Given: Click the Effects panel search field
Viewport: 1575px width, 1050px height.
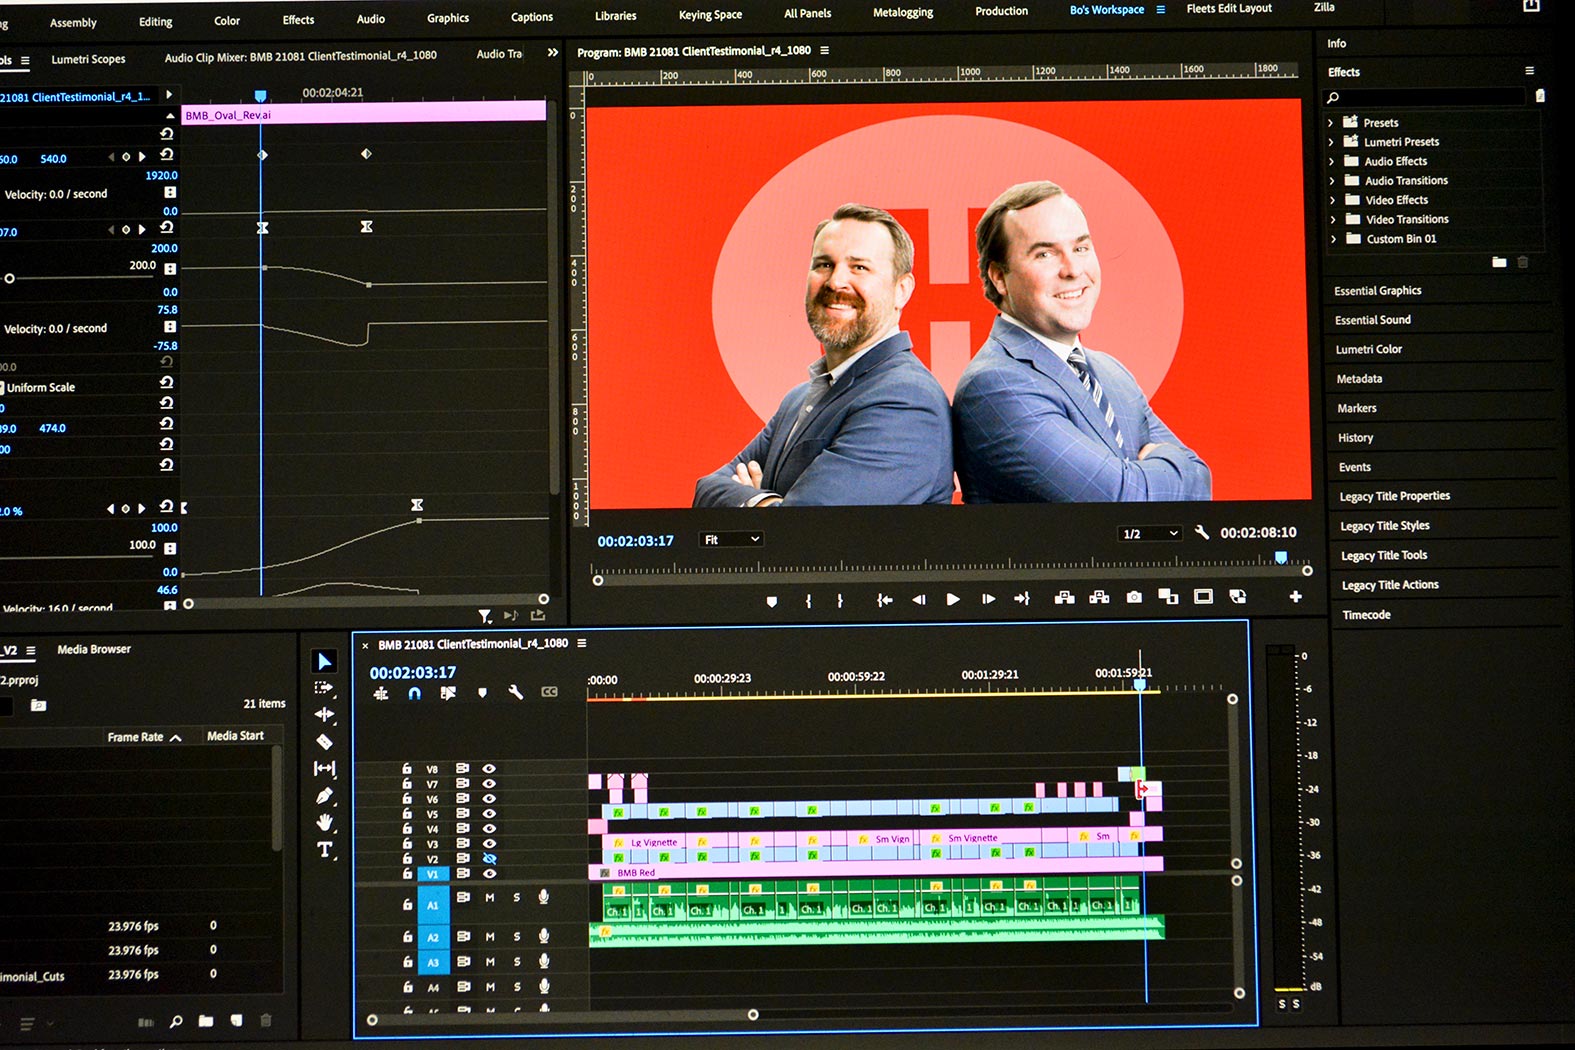Looking at the screenshot, I should 1430,97.
